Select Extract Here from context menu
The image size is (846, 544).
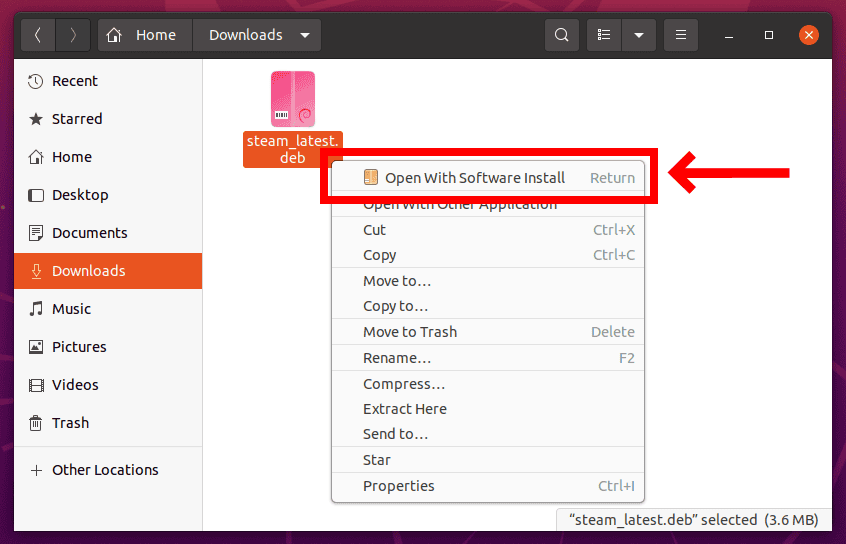(x=405, y=409)
